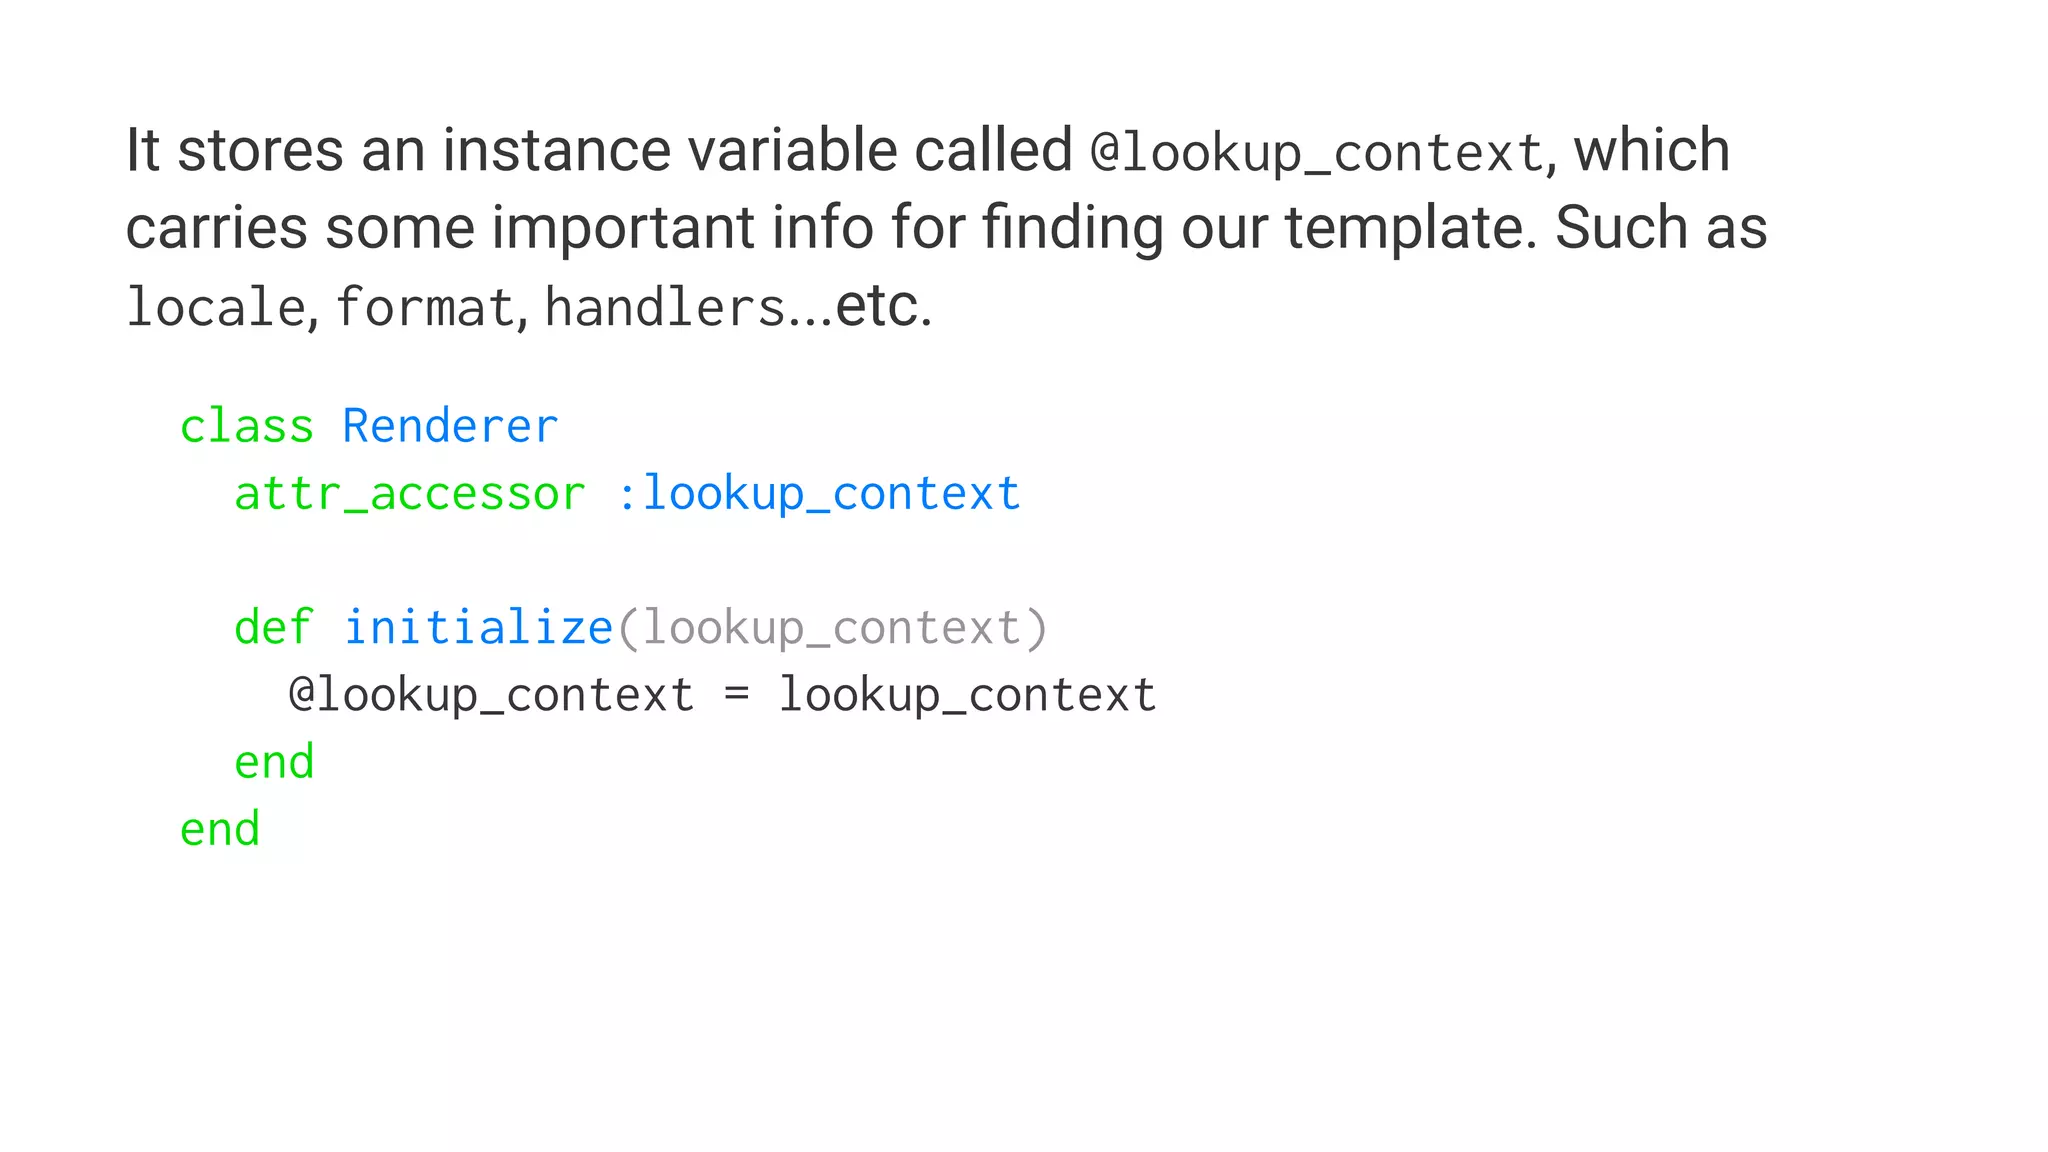
Task: Click the green "def" keyword
Action: click(273, 628)
